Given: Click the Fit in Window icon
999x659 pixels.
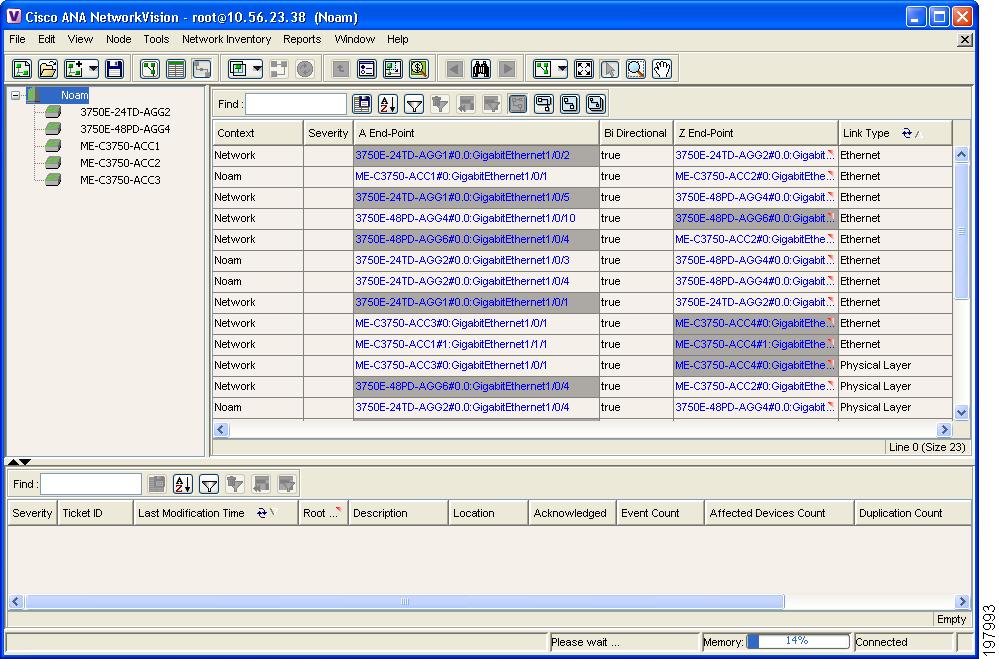Looking at the screenshot, I should (x=584, y=69).
